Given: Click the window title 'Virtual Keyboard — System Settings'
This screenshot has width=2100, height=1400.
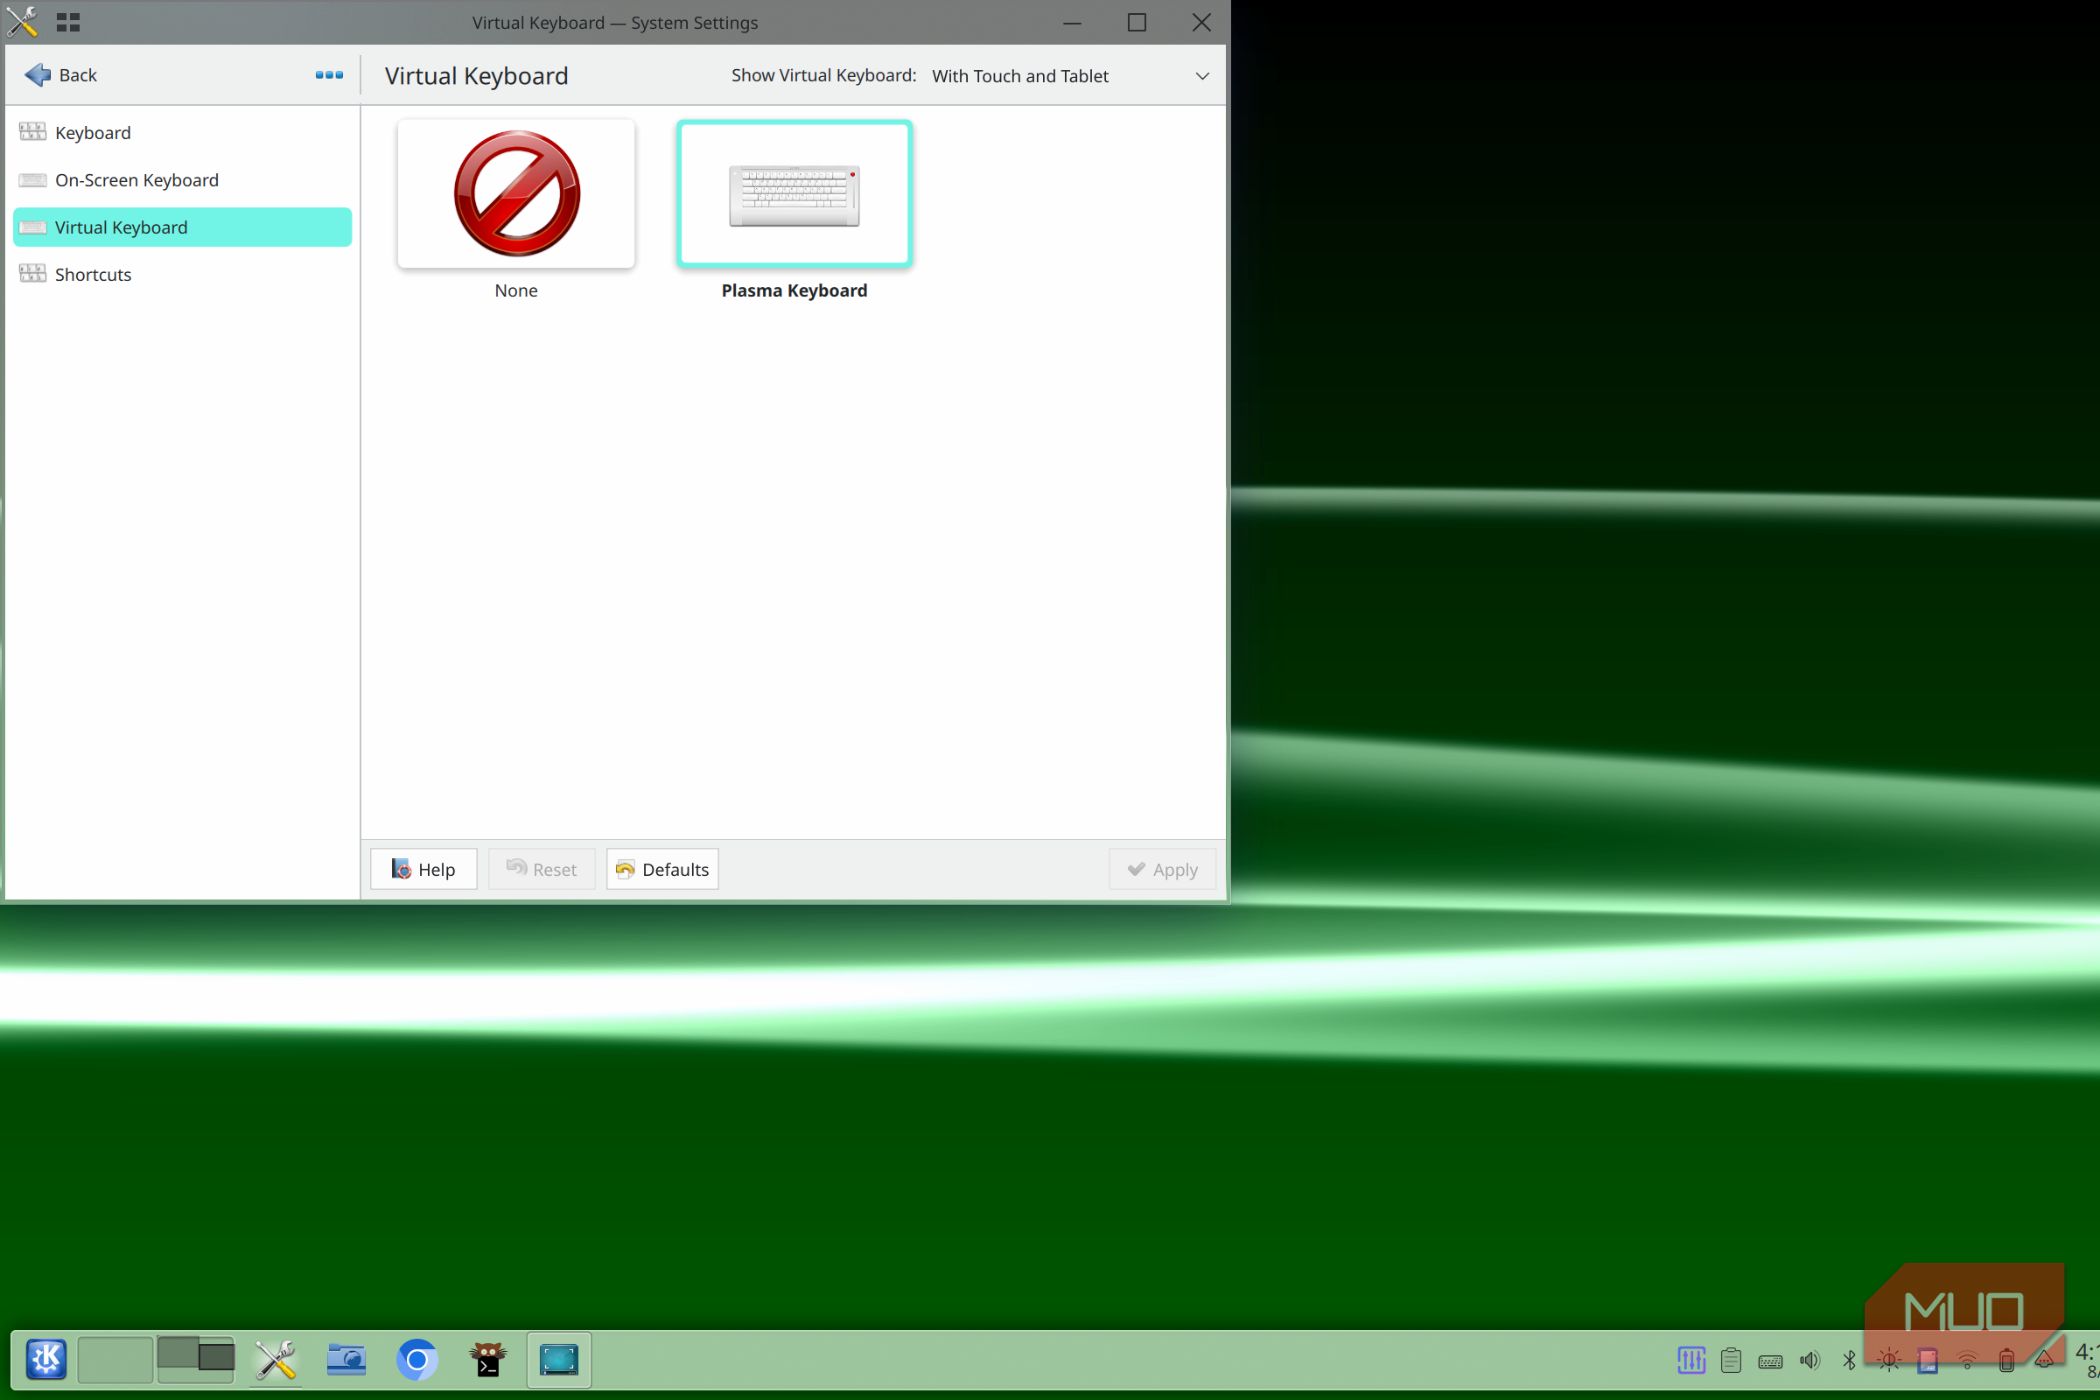Looking at the screenshot, I should click(615, 22).
